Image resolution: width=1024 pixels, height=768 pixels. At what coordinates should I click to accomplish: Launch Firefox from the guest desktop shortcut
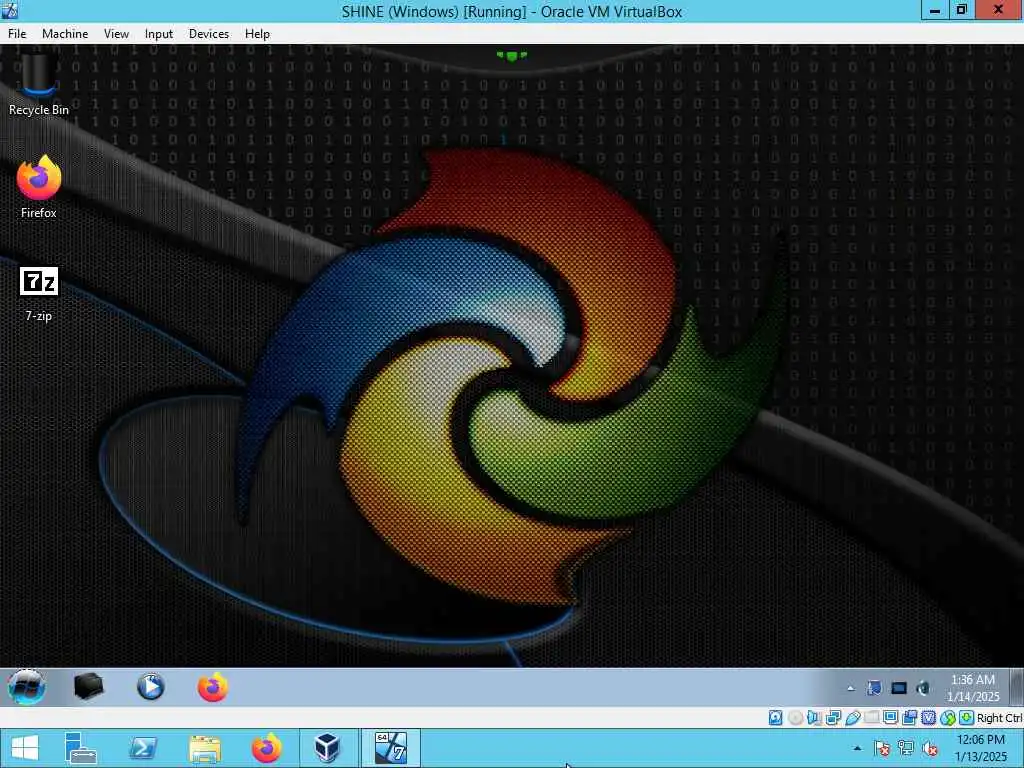coord(39,187)
